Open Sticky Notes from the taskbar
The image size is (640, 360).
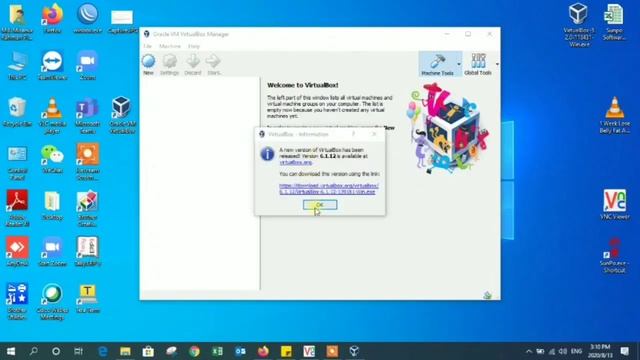[286, 351]
